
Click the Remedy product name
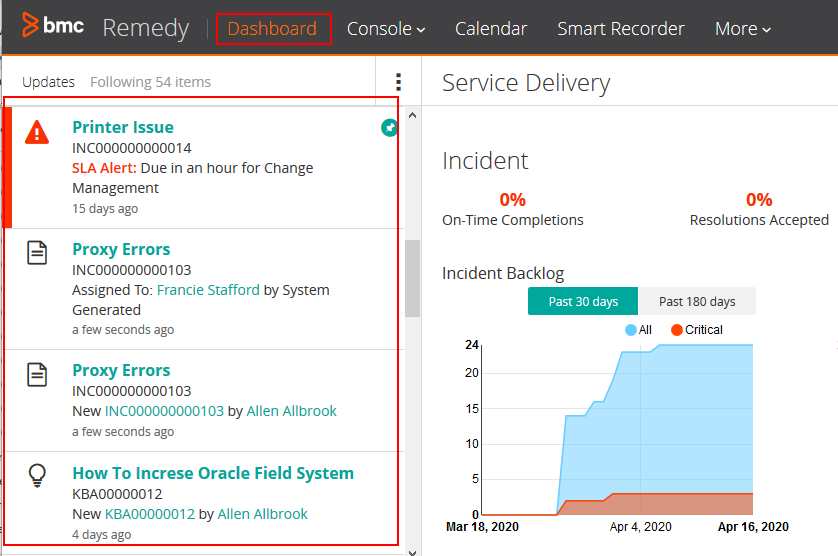pyautogui.click(x=145, y=28)
